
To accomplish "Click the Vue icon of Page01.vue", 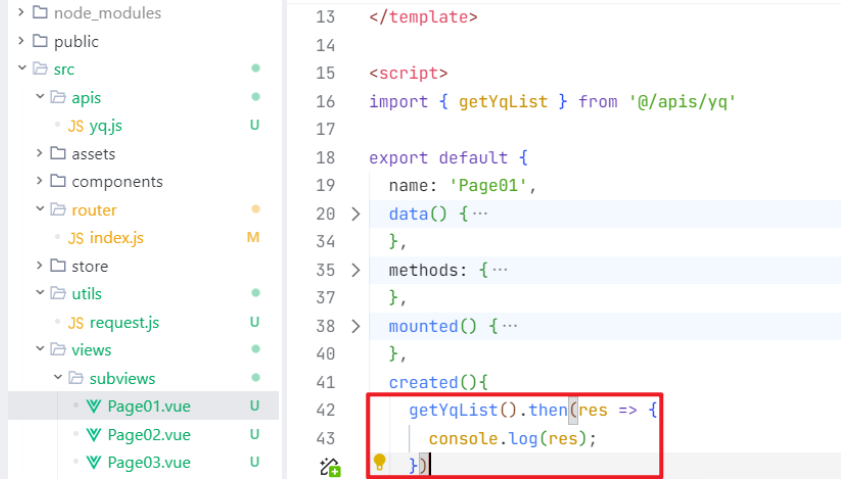I will point(93,407).
